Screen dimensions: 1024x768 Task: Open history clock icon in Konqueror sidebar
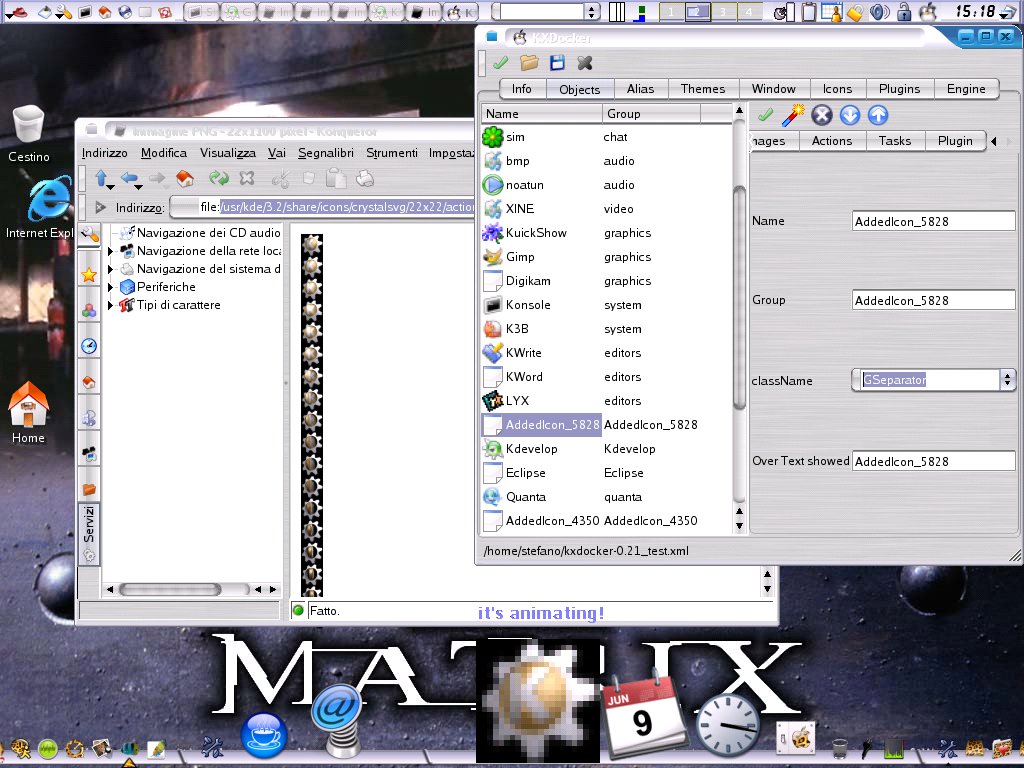(89, 345)
